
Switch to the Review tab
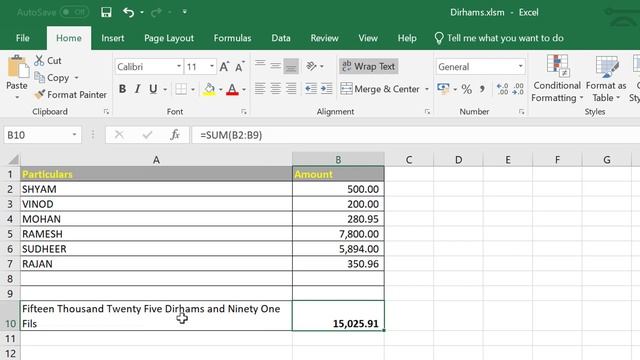tap(324, 38)
